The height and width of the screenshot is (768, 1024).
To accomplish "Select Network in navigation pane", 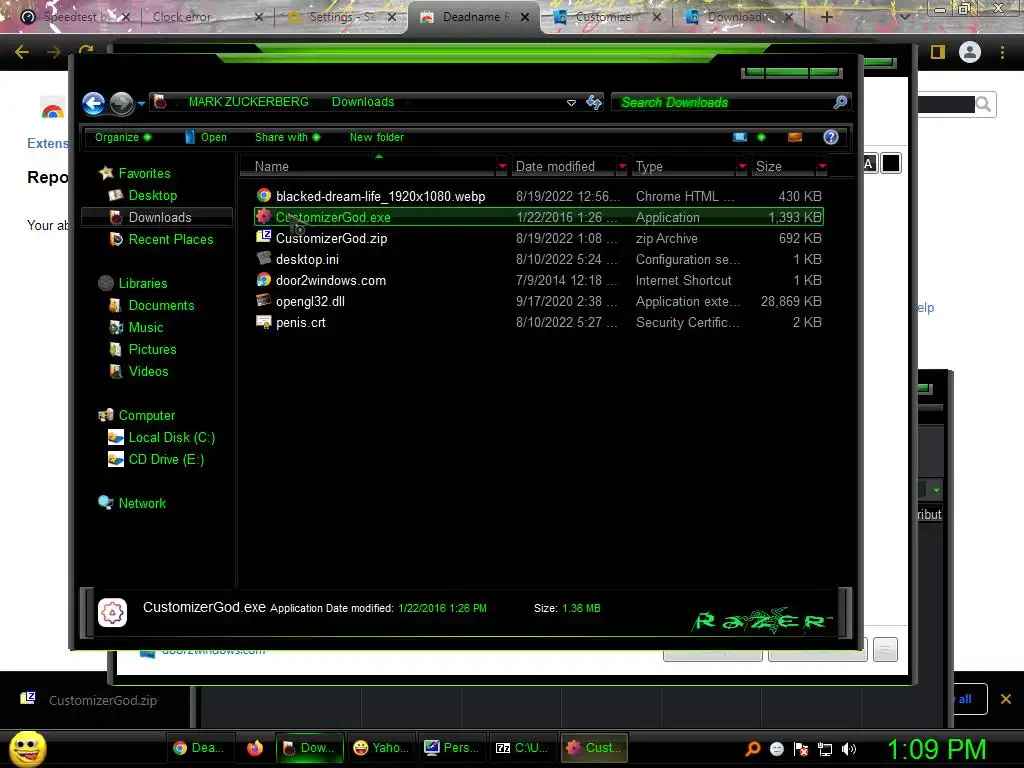I will tap(142, 504).
